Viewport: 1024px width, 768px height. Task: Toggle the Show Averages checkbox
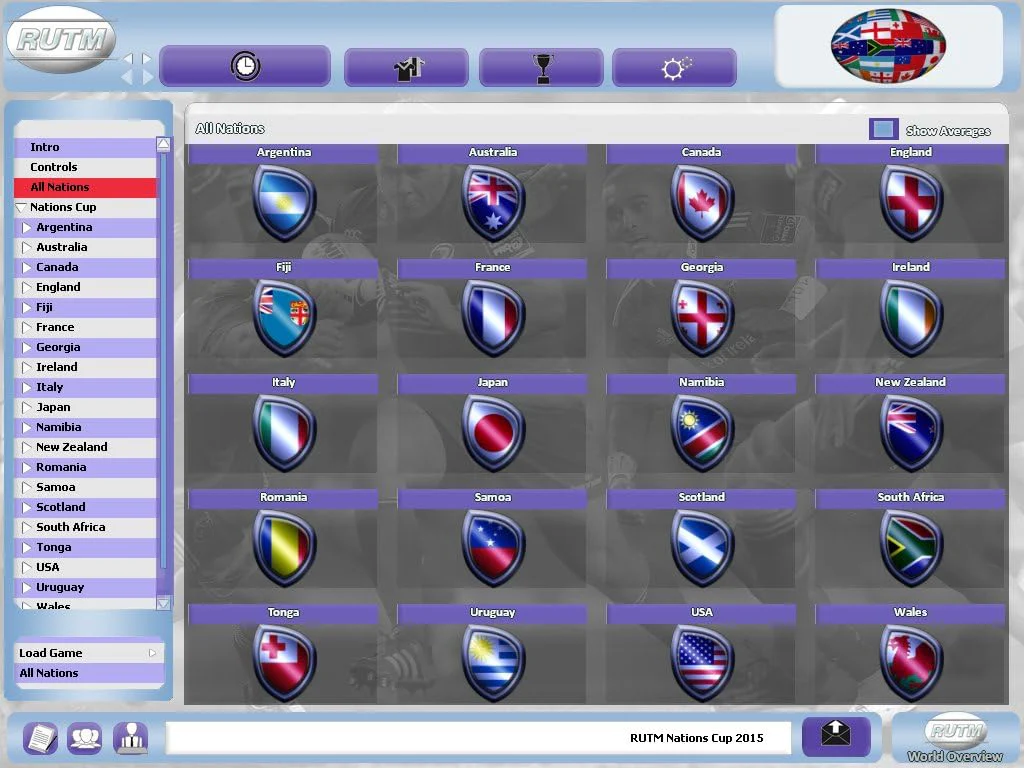click(x=884, y=129)
